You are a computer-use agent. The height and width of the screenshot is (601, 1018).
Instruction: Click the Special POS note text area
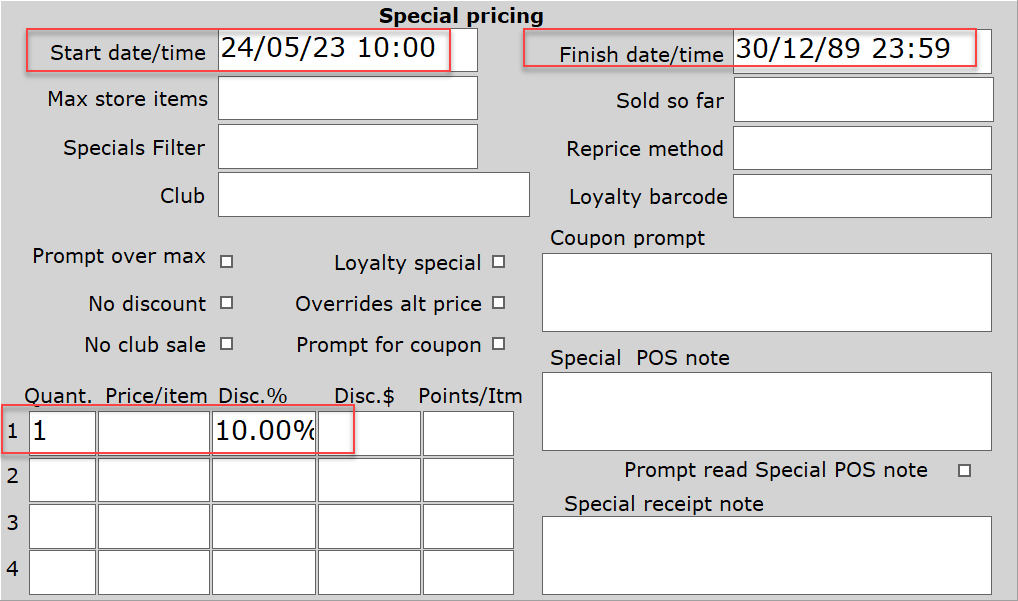(x=766, y=411)
